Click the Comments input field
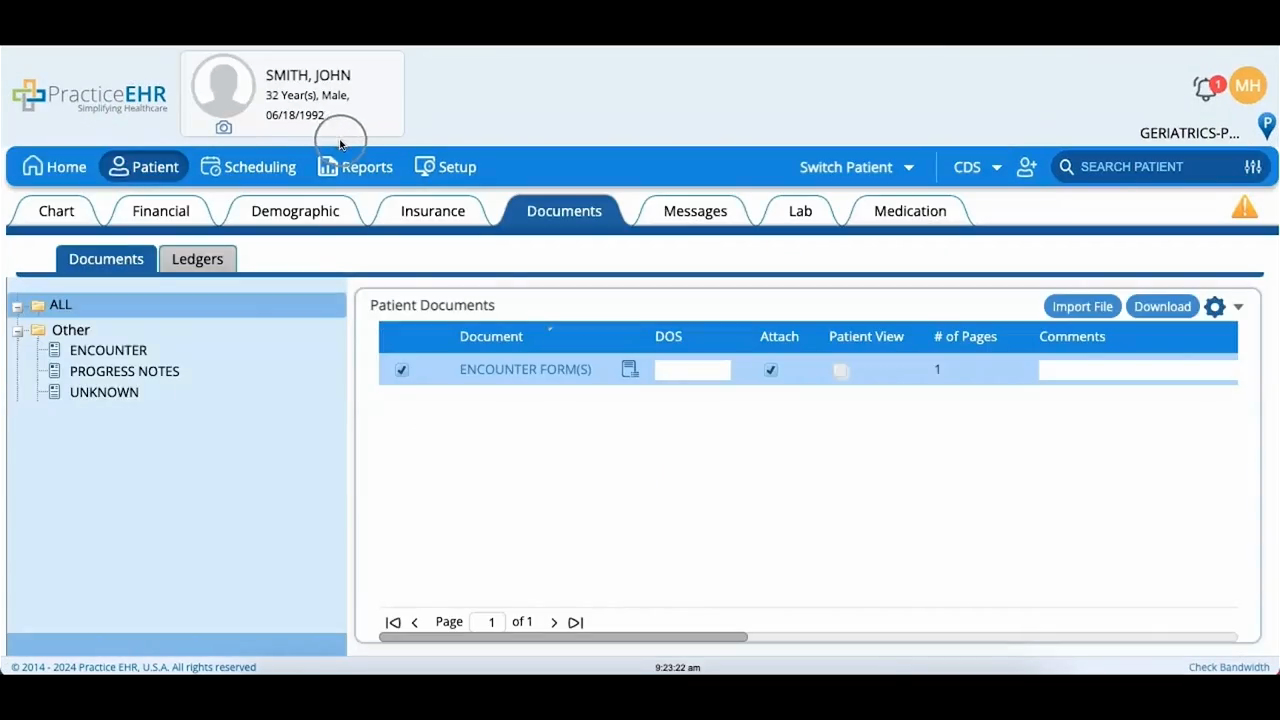 [1138, 370]
